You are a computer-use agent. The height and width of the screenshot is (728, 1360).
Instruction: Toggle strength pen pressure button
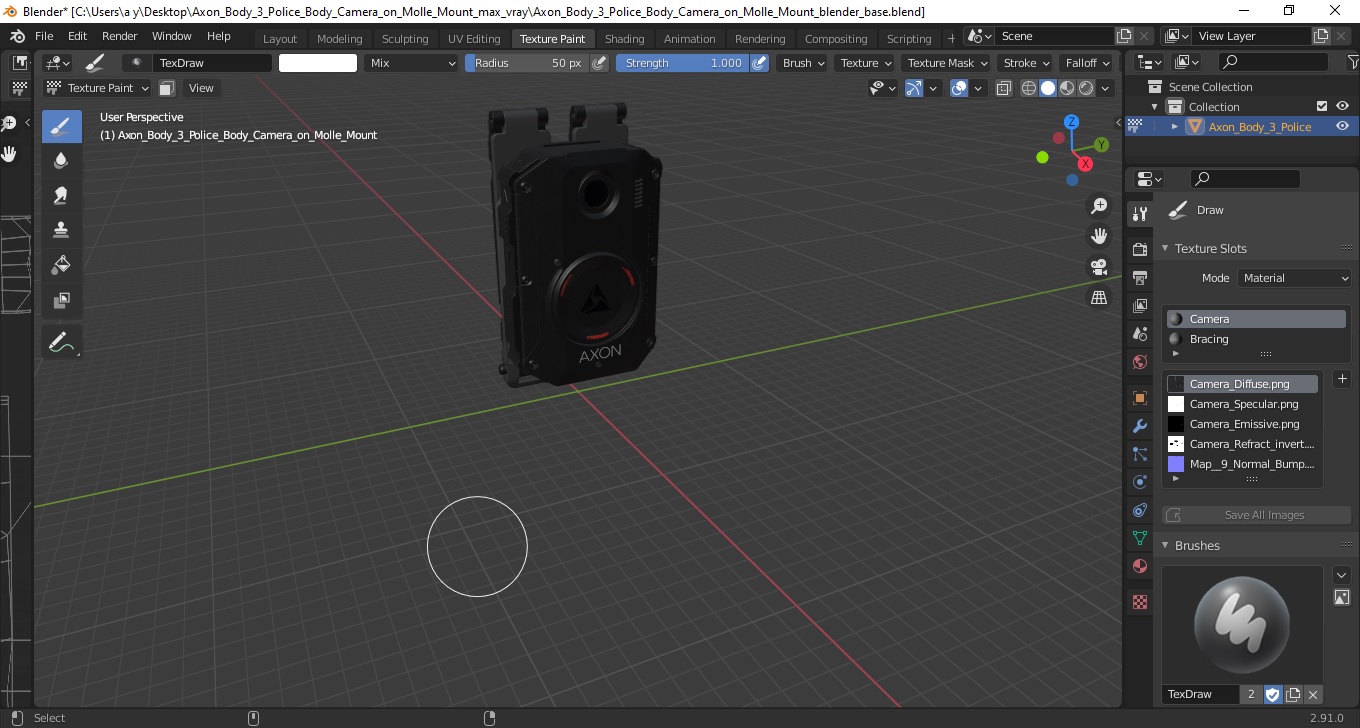[759, 63]
